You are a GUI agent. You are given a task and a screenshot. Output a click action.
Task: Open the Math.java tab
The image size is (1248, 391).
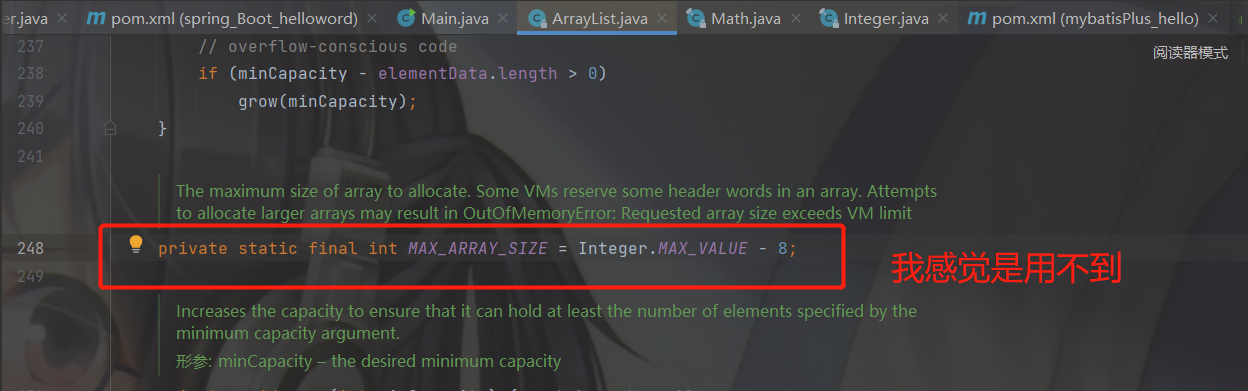click(x=743, y=19)
